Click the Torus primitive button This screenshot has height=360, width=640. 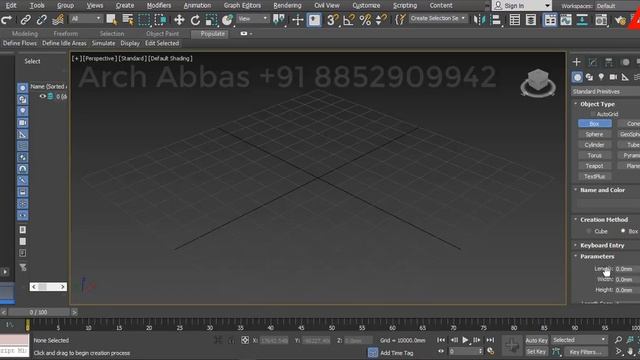click(x=594, y=156)
